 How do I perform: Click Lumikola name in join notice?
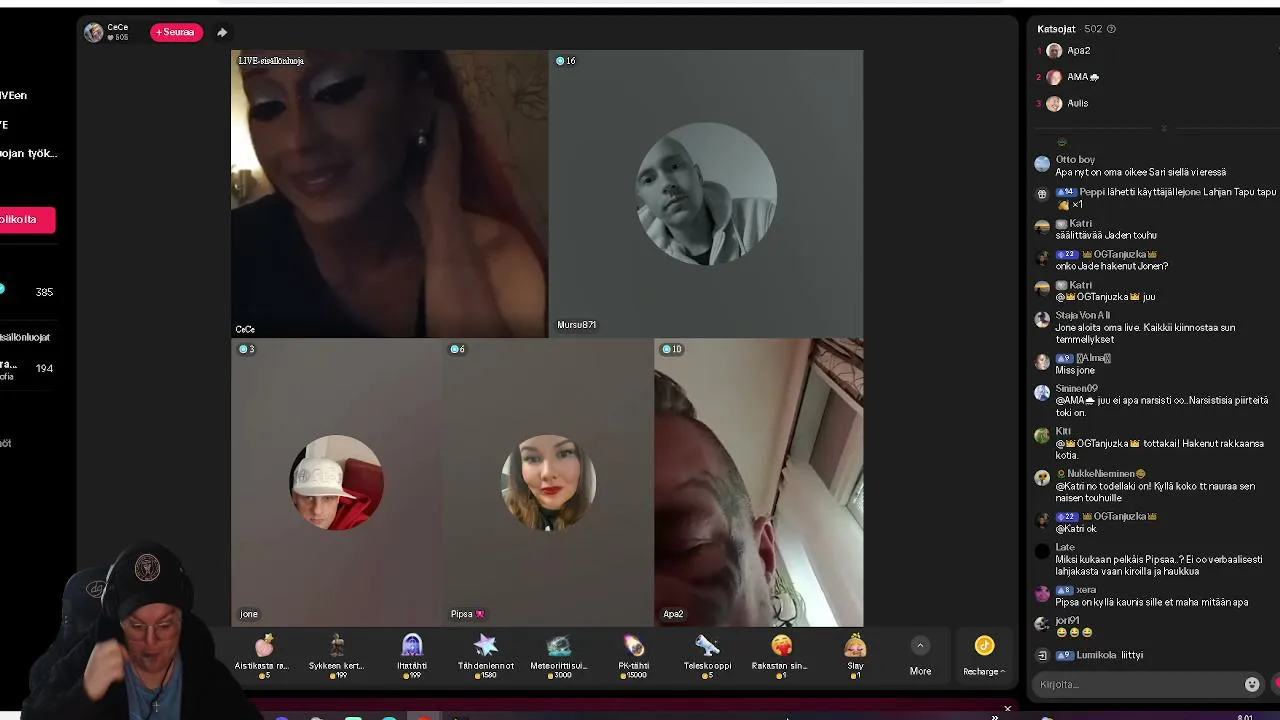coord(1097,655)
